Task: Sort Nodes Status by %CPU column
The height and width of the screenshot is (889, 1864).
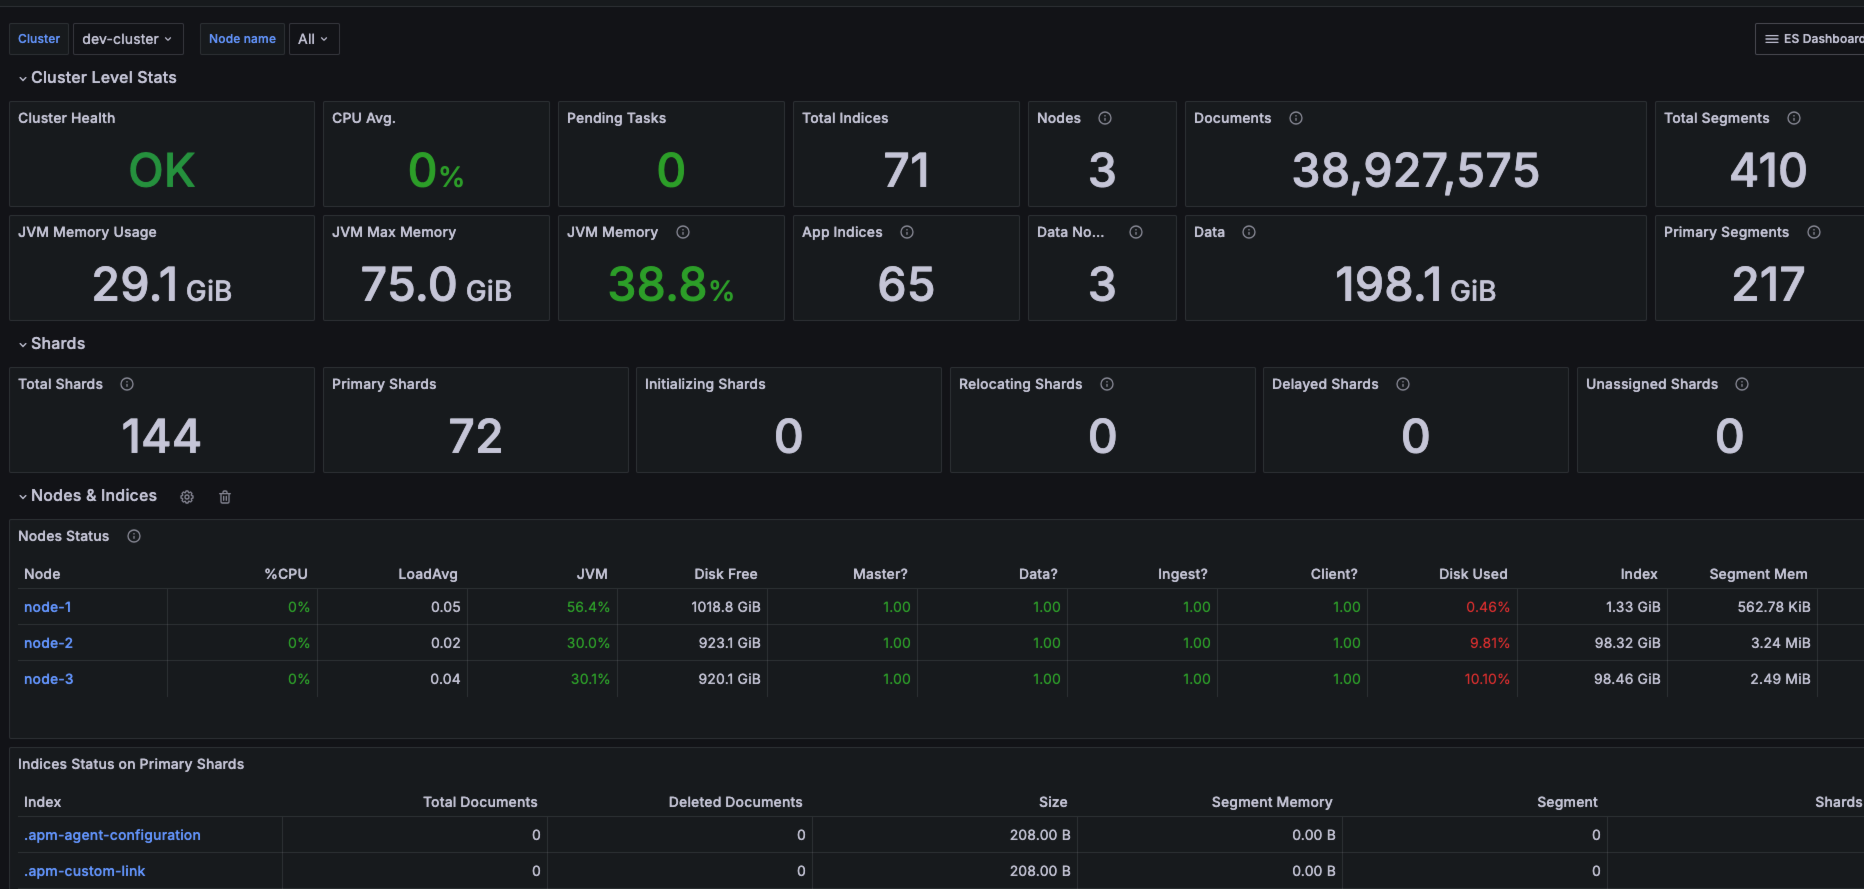Action: (286, 574)
